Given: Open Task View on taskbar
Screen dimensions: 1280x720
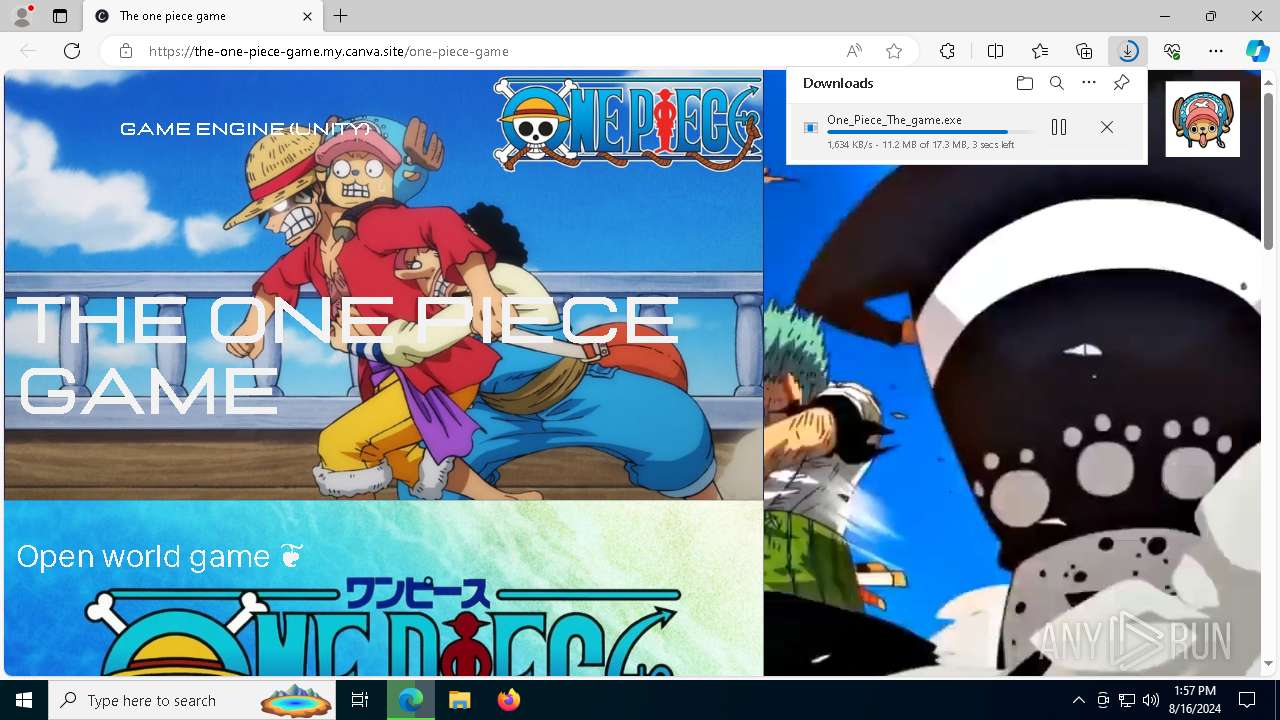Looking at the screenshot, I should tap(360, 700).
